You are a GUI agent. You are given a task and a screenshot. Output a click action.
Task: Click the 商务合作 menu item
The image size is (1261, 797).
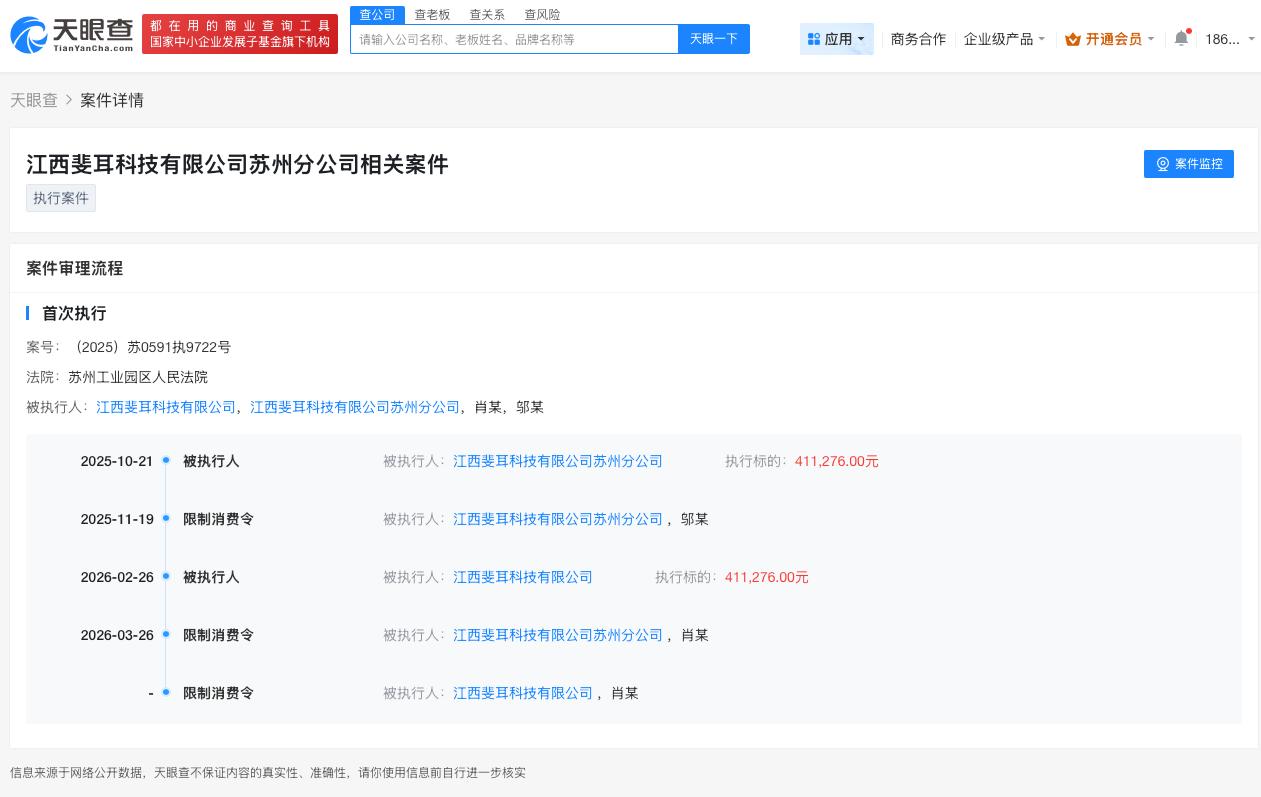pyautogui.click(x=918, y=39)
